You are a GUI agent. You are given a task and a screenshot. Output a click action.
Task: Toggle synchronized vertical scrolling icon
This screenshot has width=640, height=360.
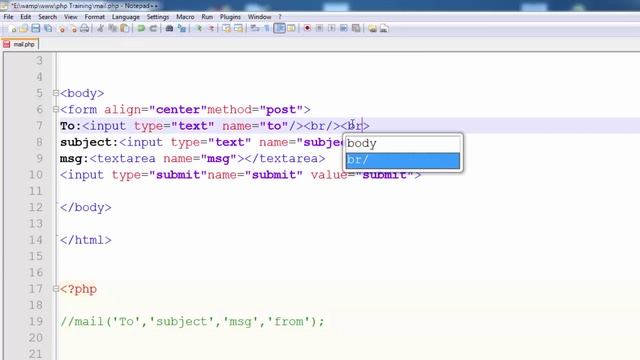point(226,28)
